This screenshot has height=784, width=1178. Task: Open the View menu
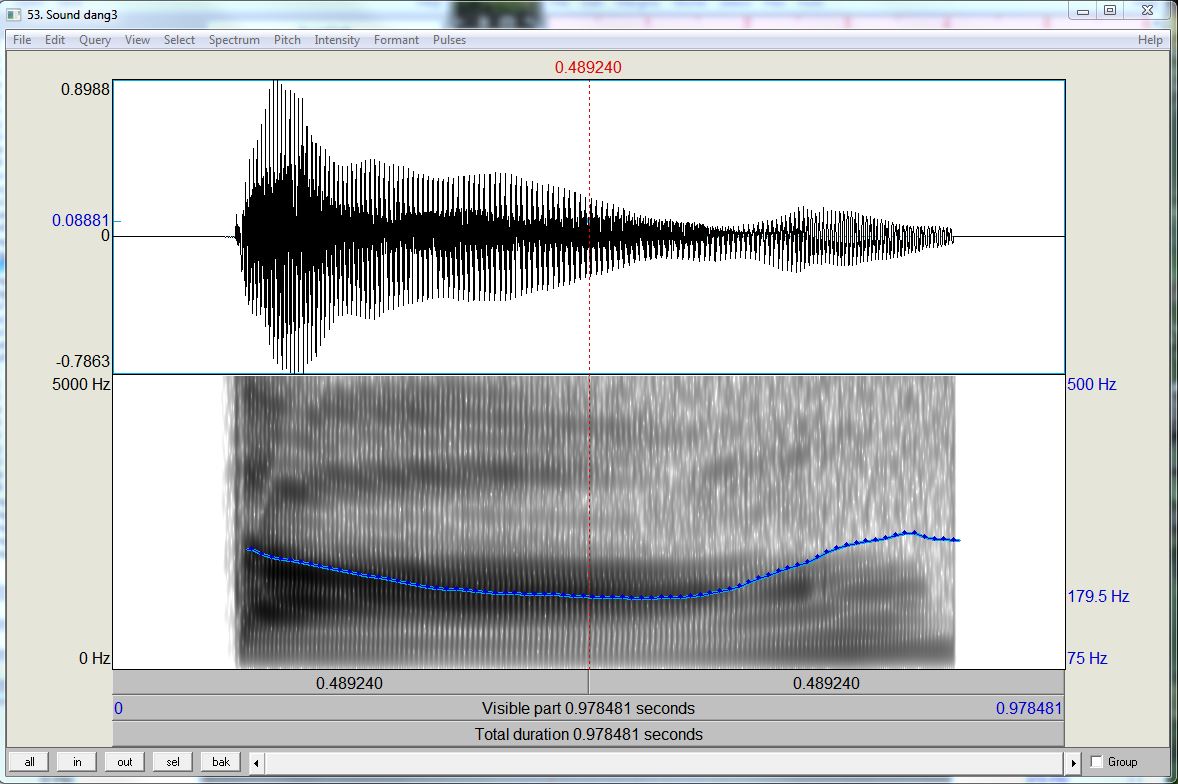pos(137,40)
